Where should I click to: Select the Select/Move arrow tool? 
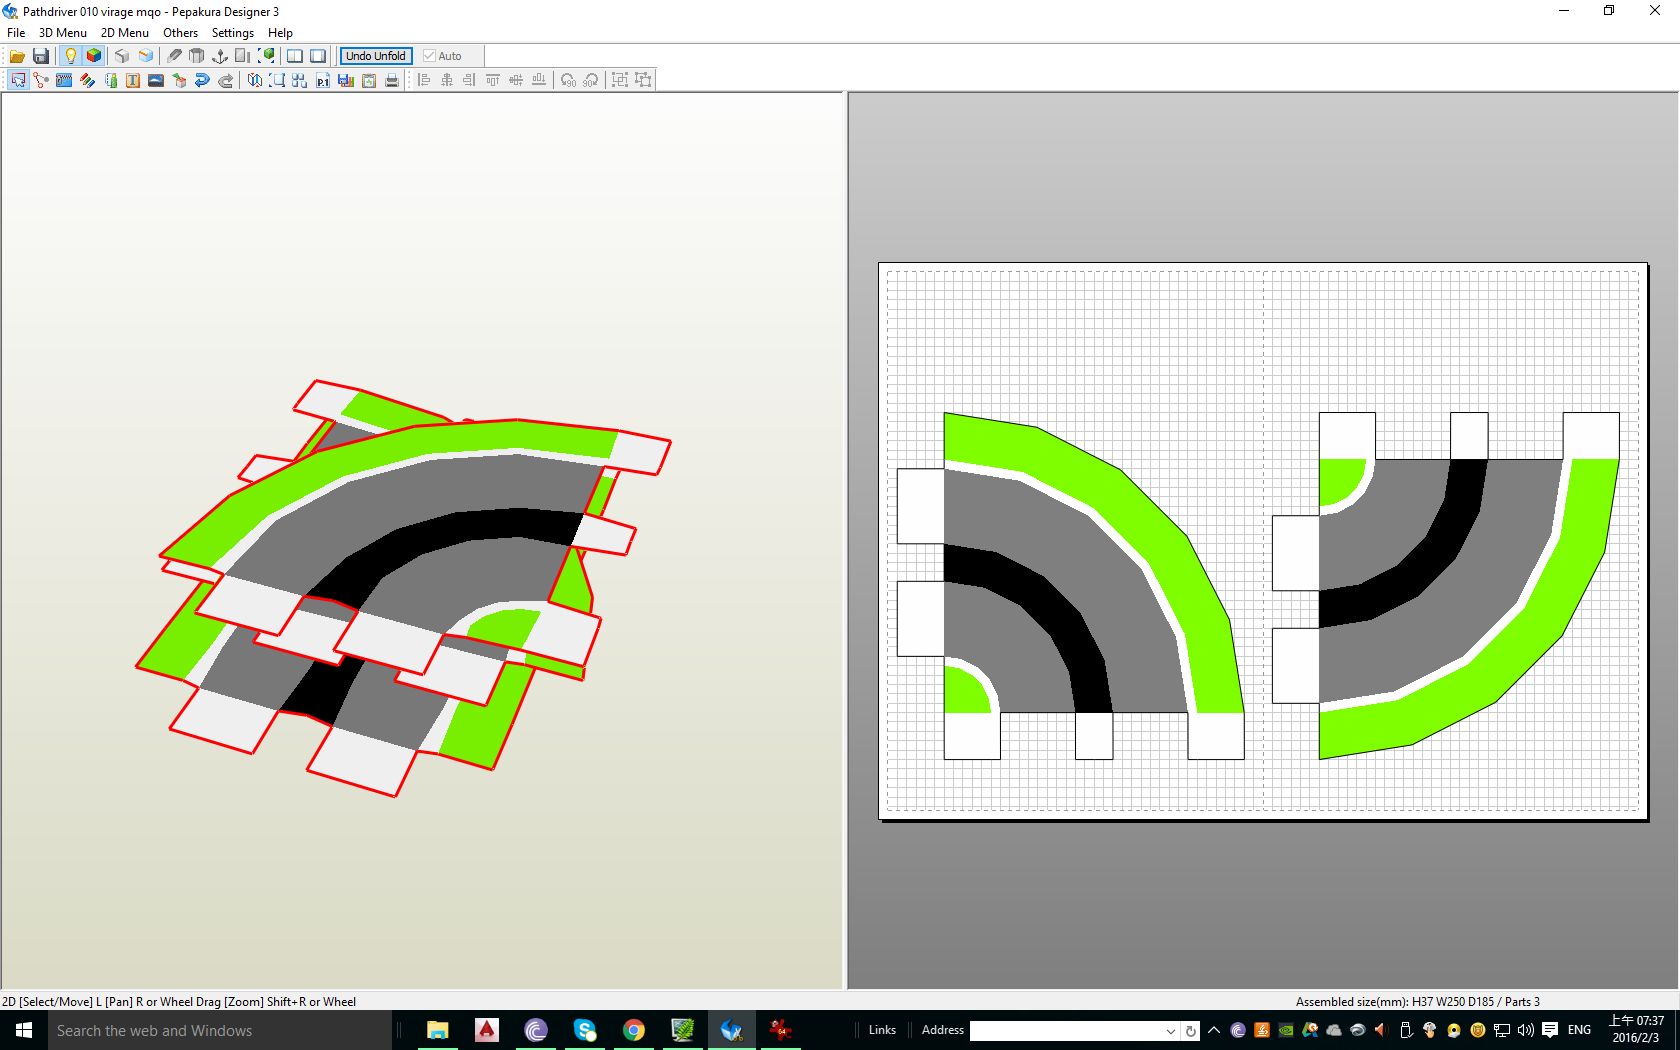(18, 80)
